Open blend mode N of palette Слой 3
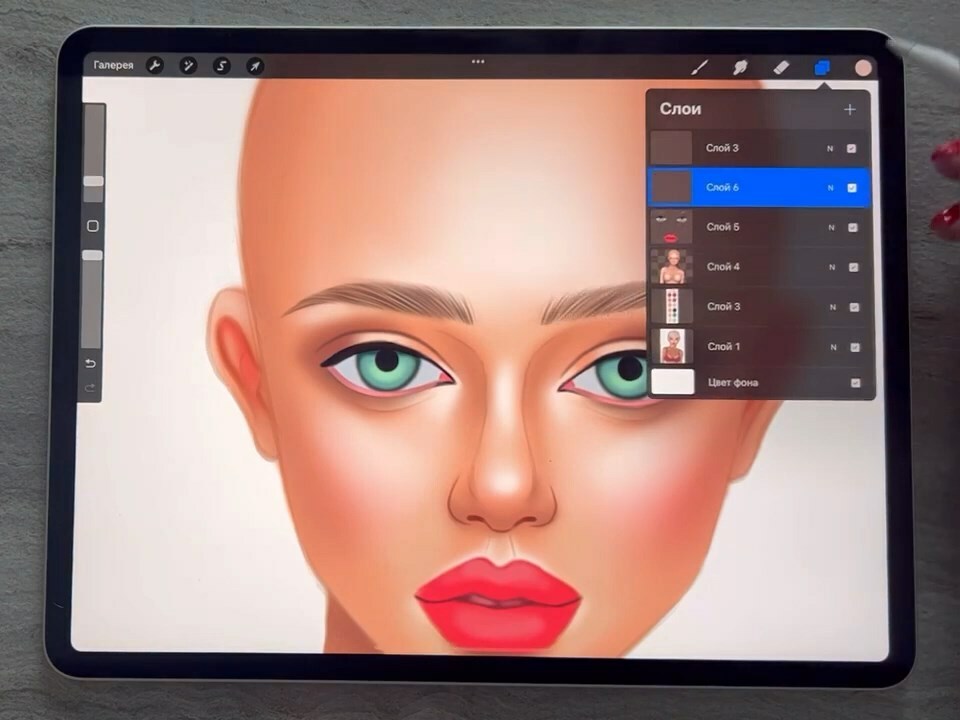Viewport: 960px width, 720px height. pos(833,307)
